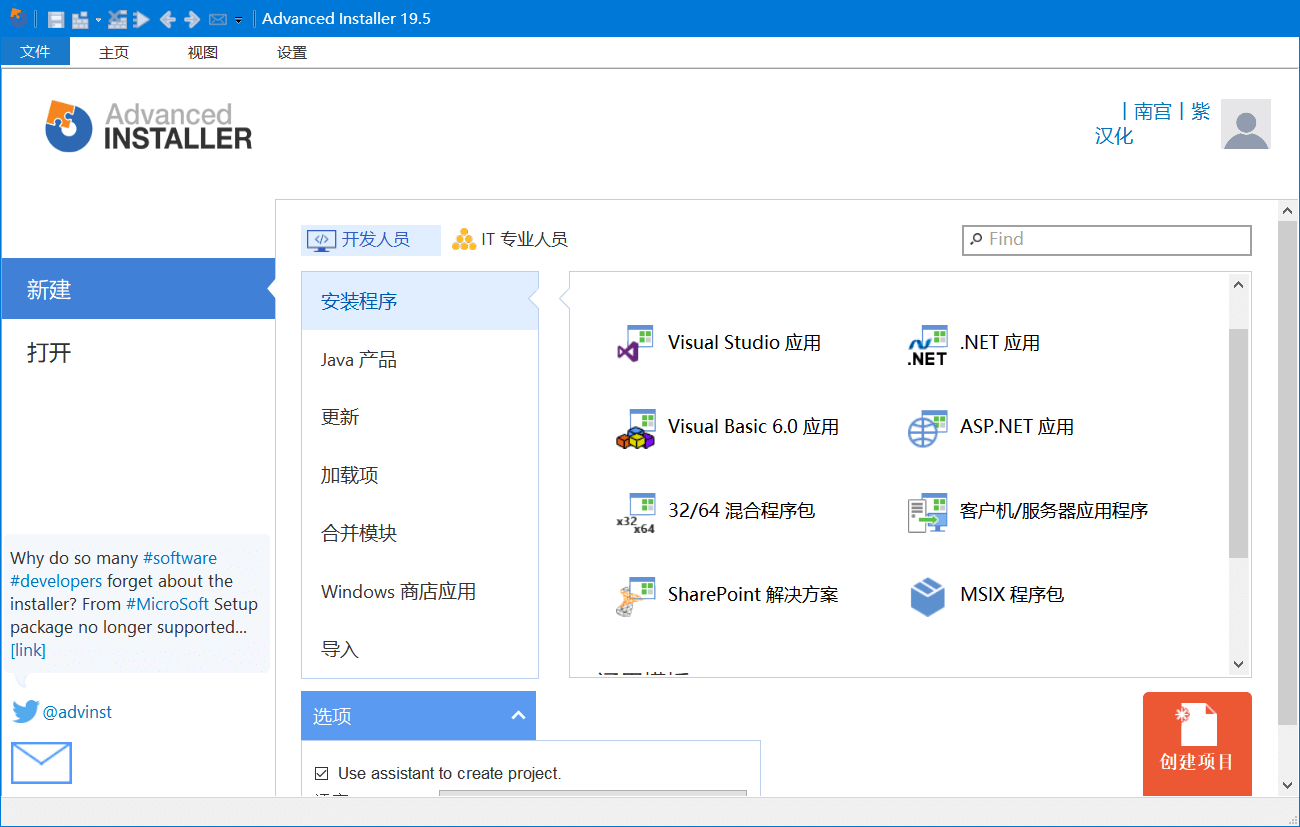This screenshot has width=1300, height=827.
Task: Collapse the 选项 options panel
Action: [x=518, y=715]
